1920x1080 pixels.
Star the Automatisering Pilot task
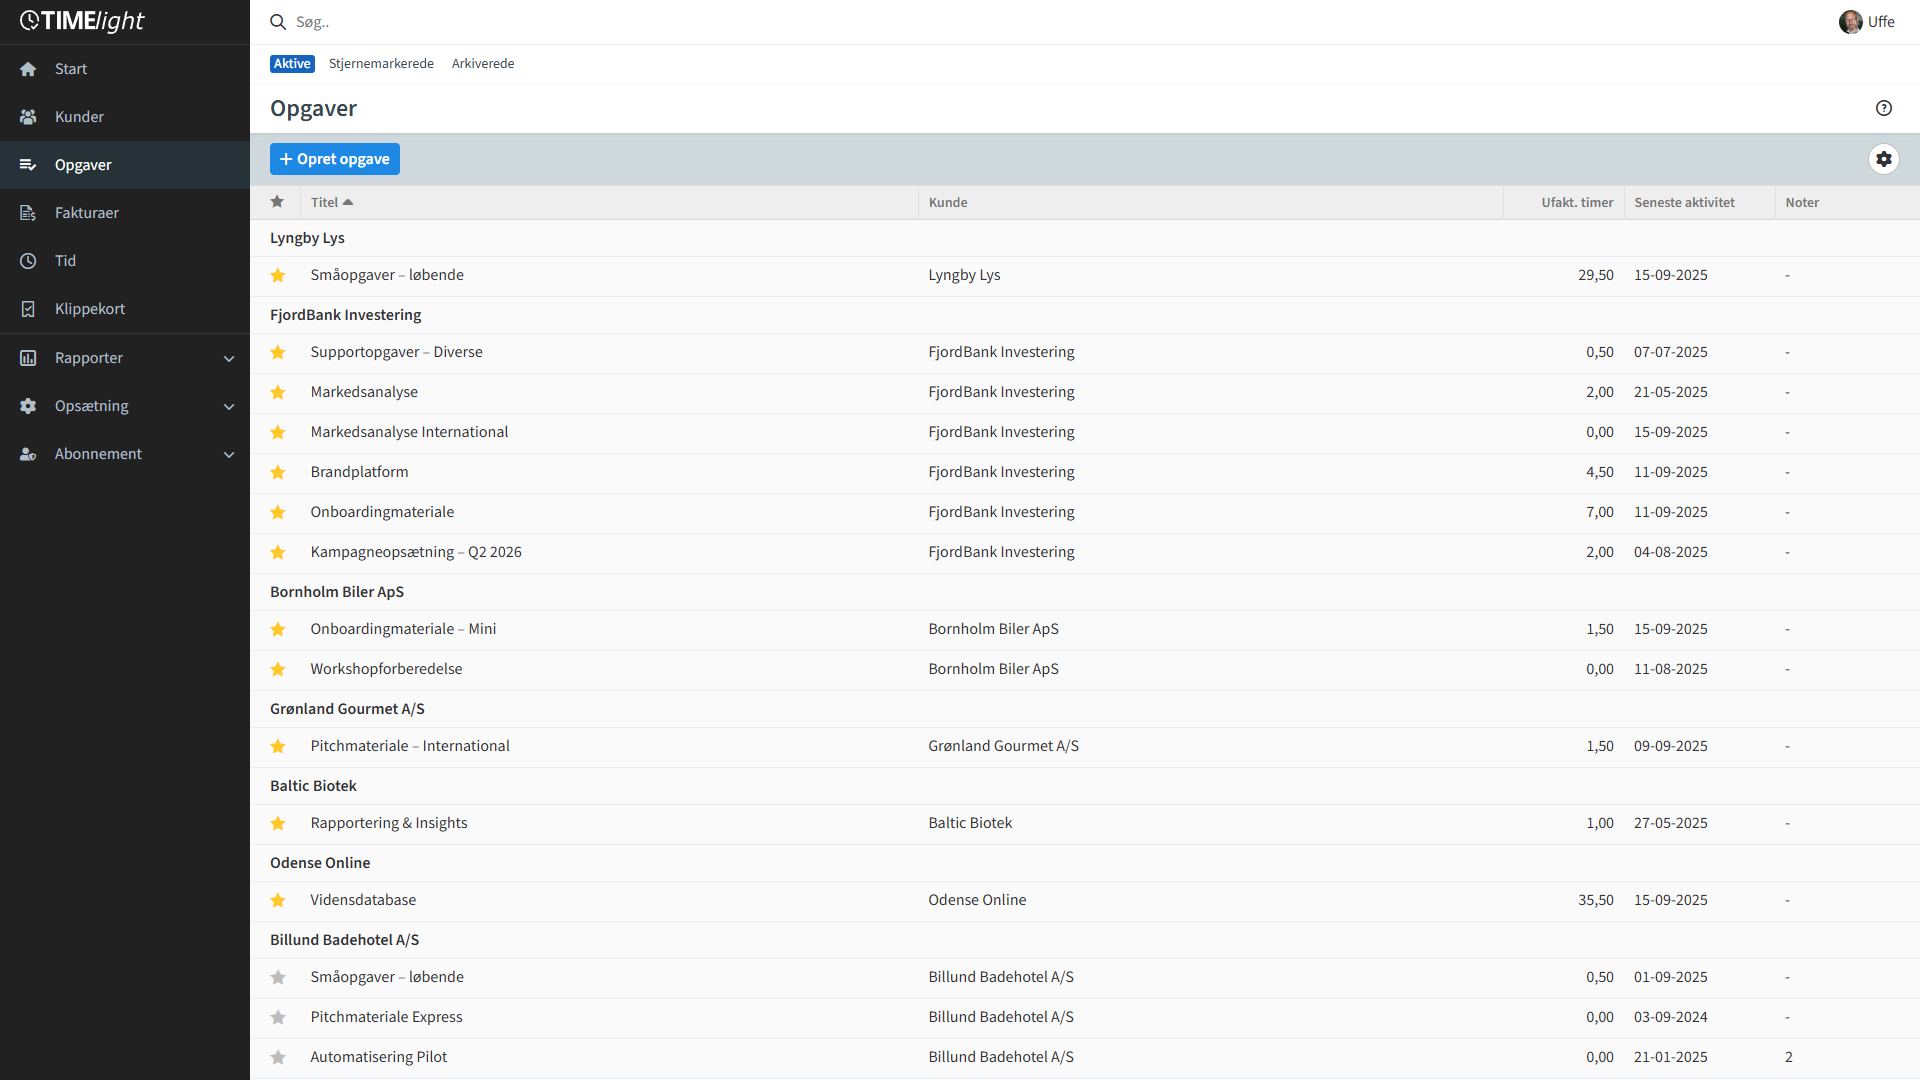point(278,1057)
